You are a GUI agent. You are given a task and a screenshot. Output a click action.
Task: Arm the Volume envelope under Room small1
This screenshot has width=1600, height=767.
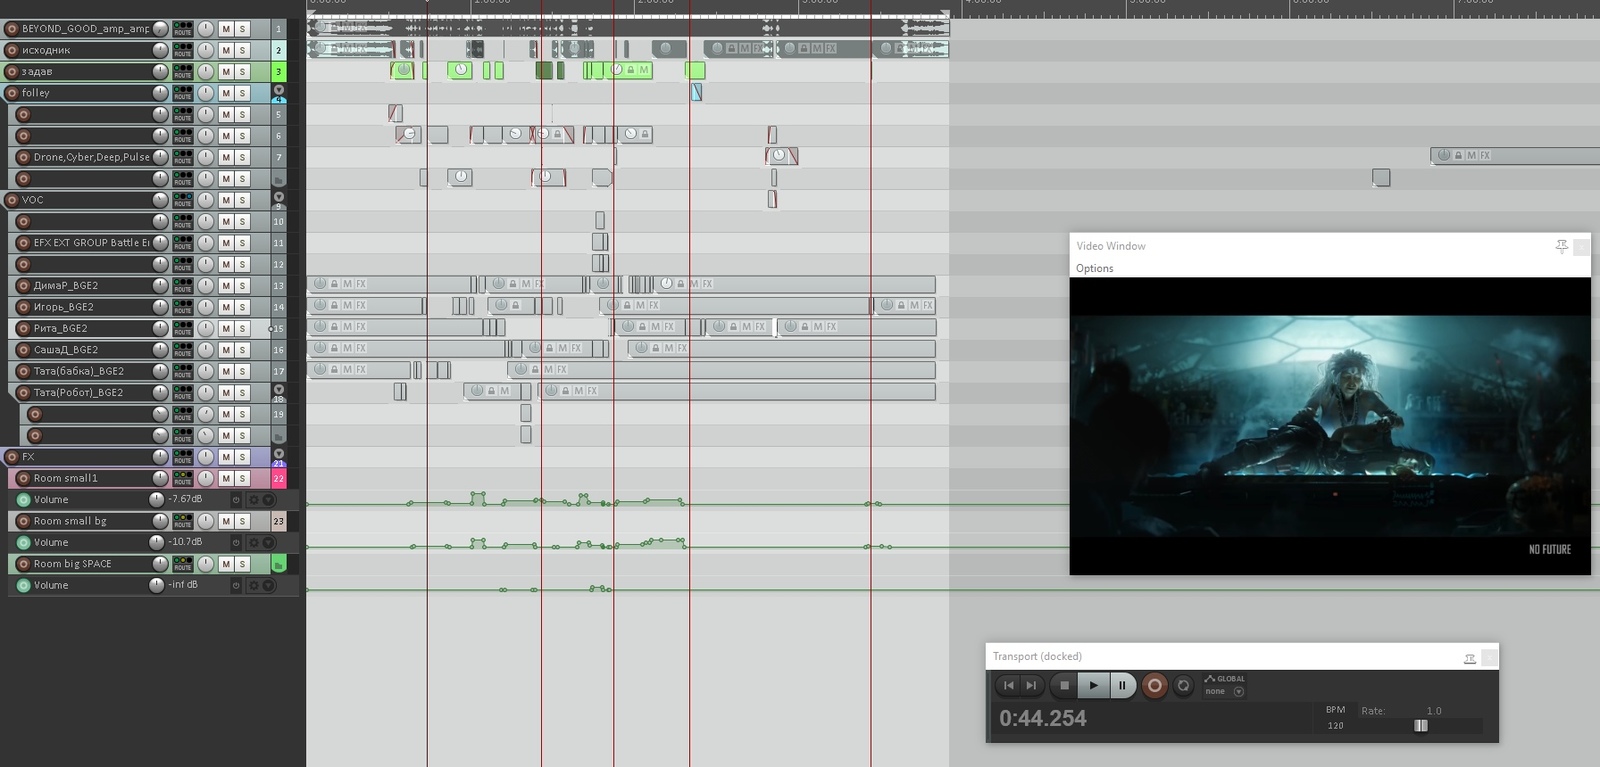[24, 500]
